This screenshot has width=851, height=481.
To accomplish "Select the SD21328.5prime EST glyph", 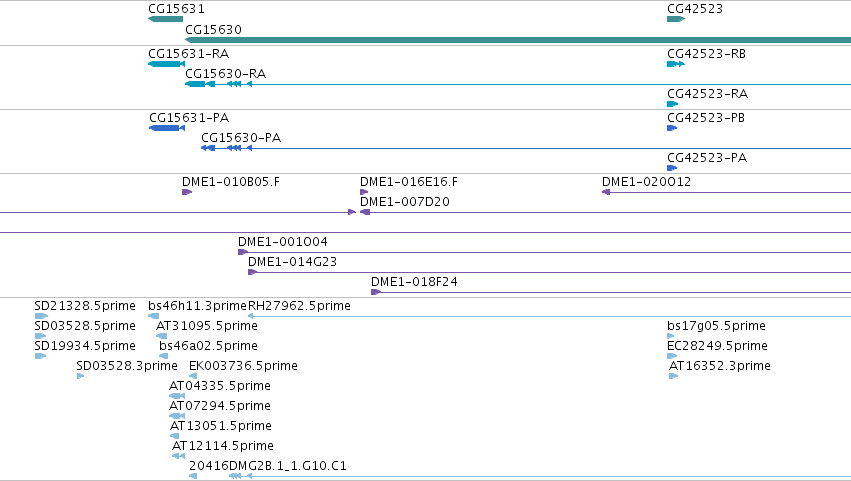I will click(41, 316).
